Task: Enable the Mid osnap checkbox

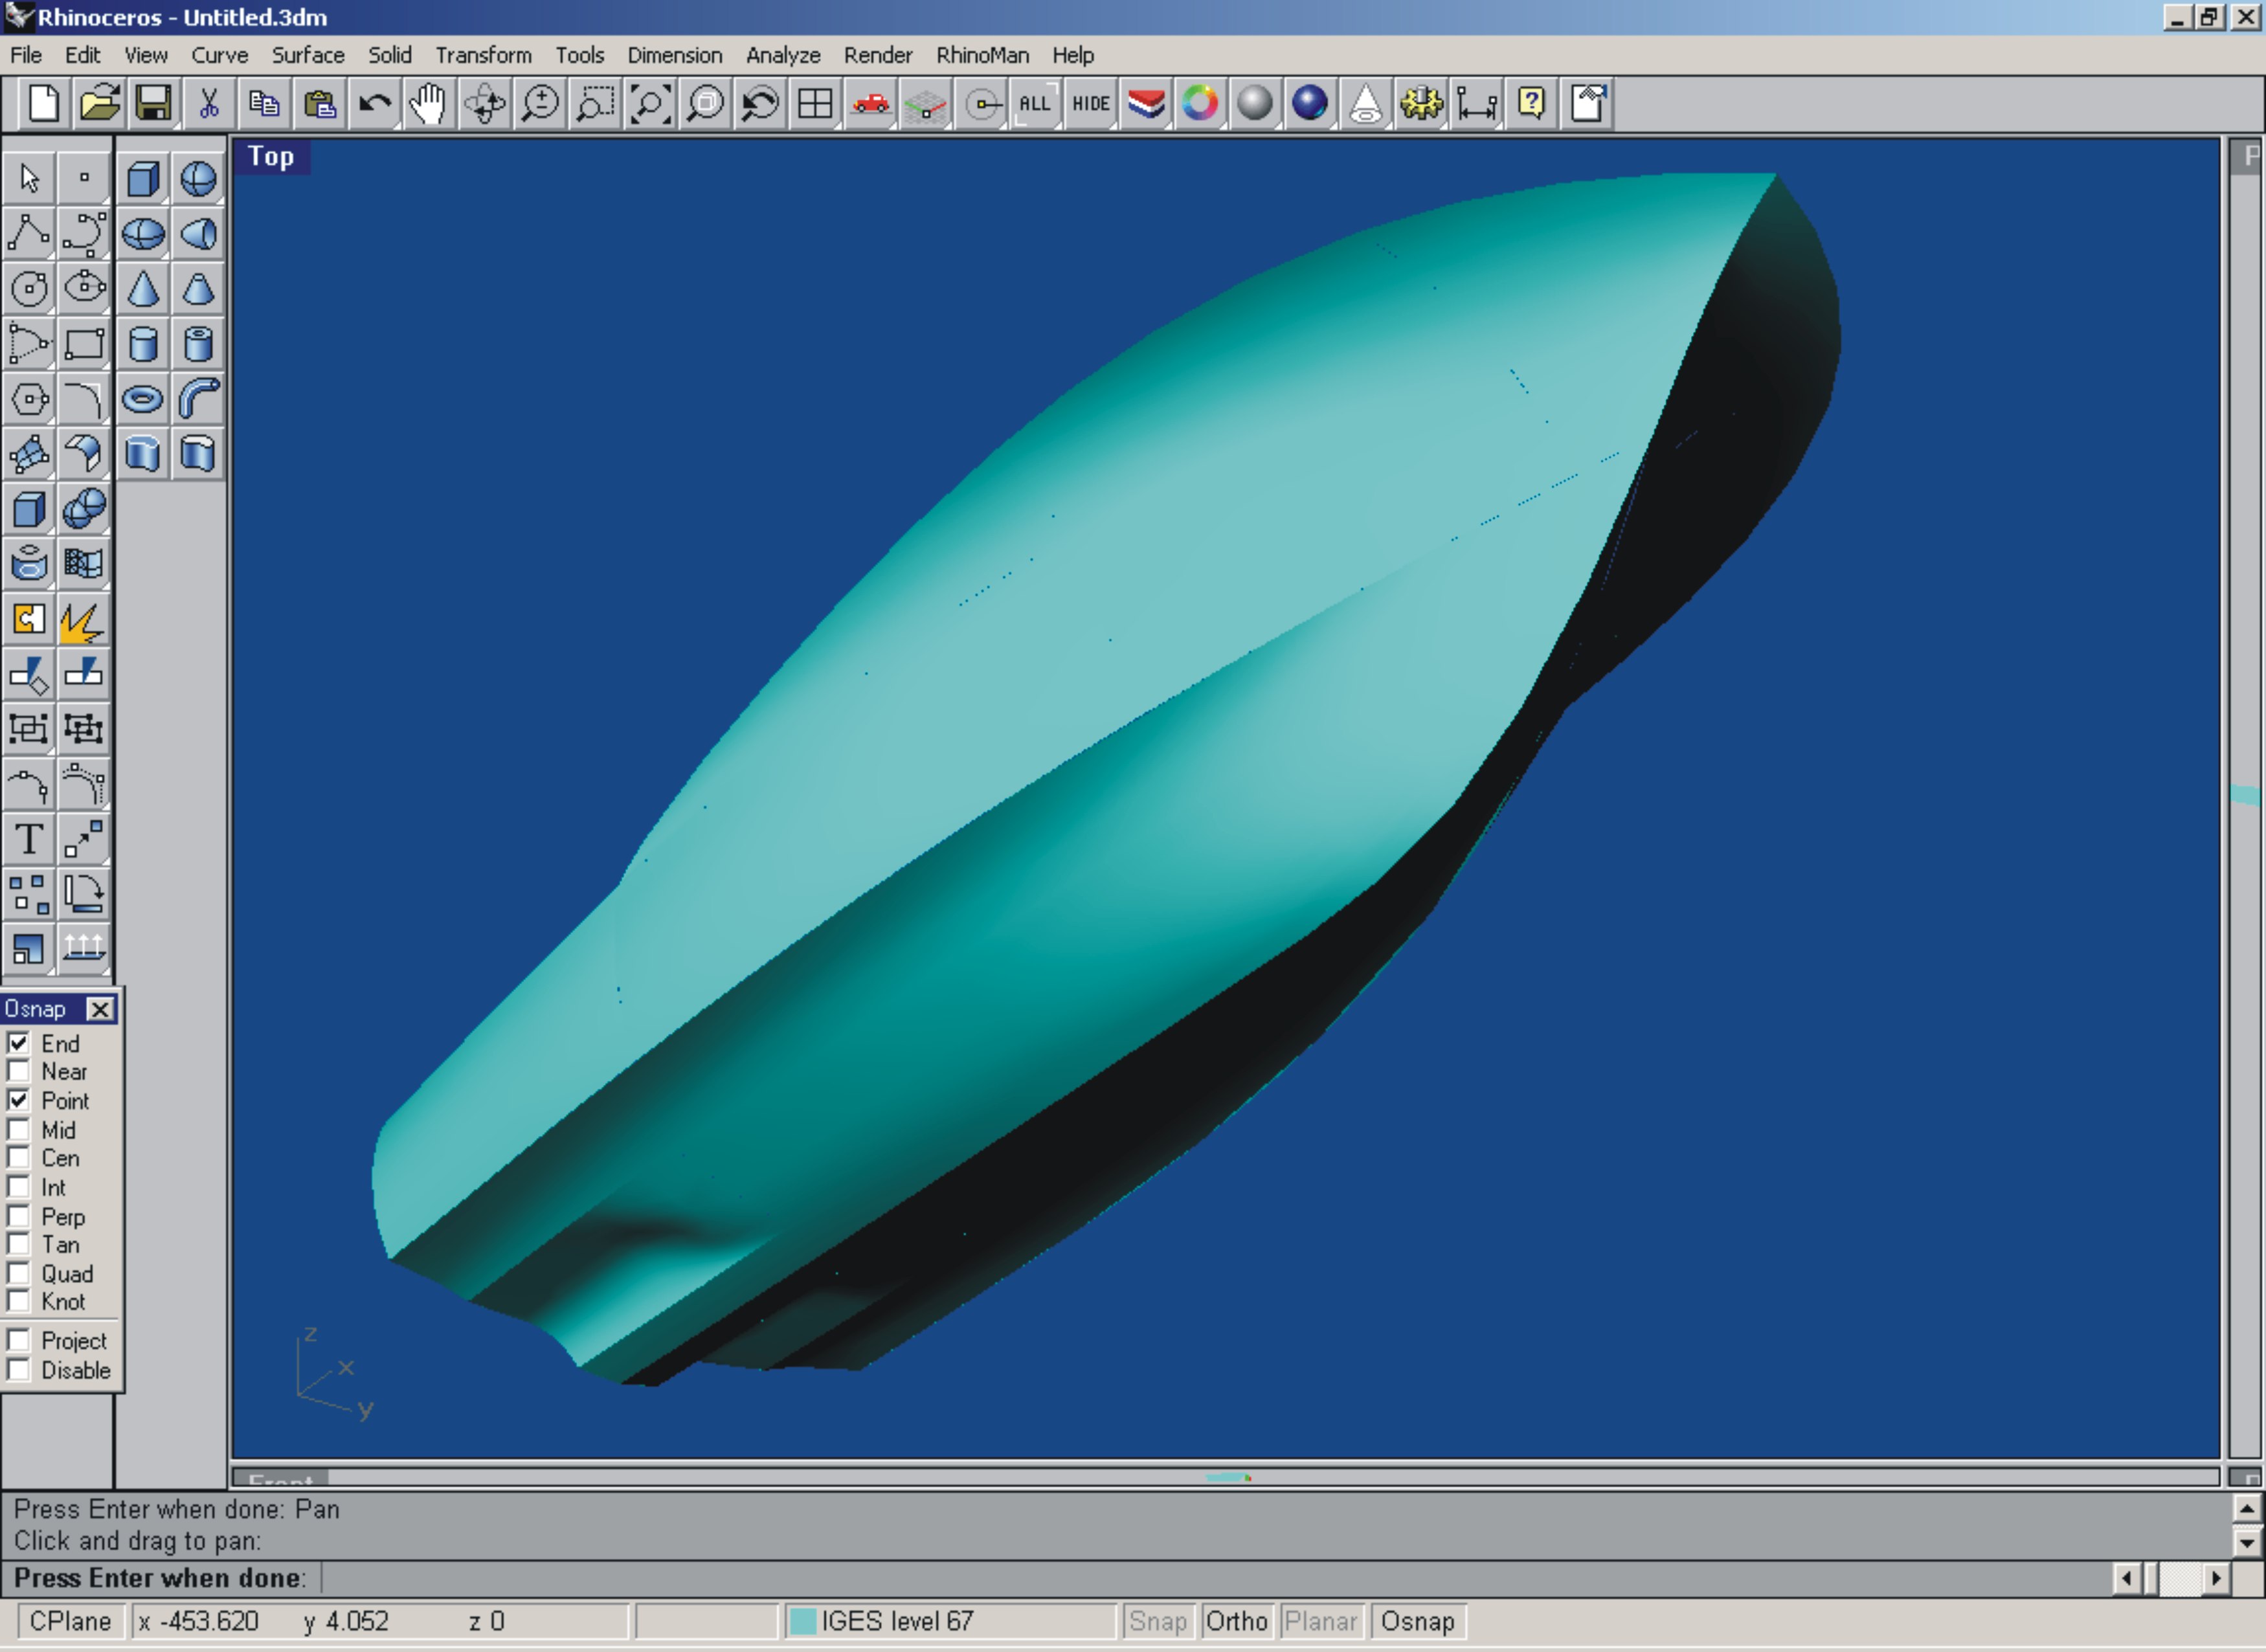Action: 18,1130
